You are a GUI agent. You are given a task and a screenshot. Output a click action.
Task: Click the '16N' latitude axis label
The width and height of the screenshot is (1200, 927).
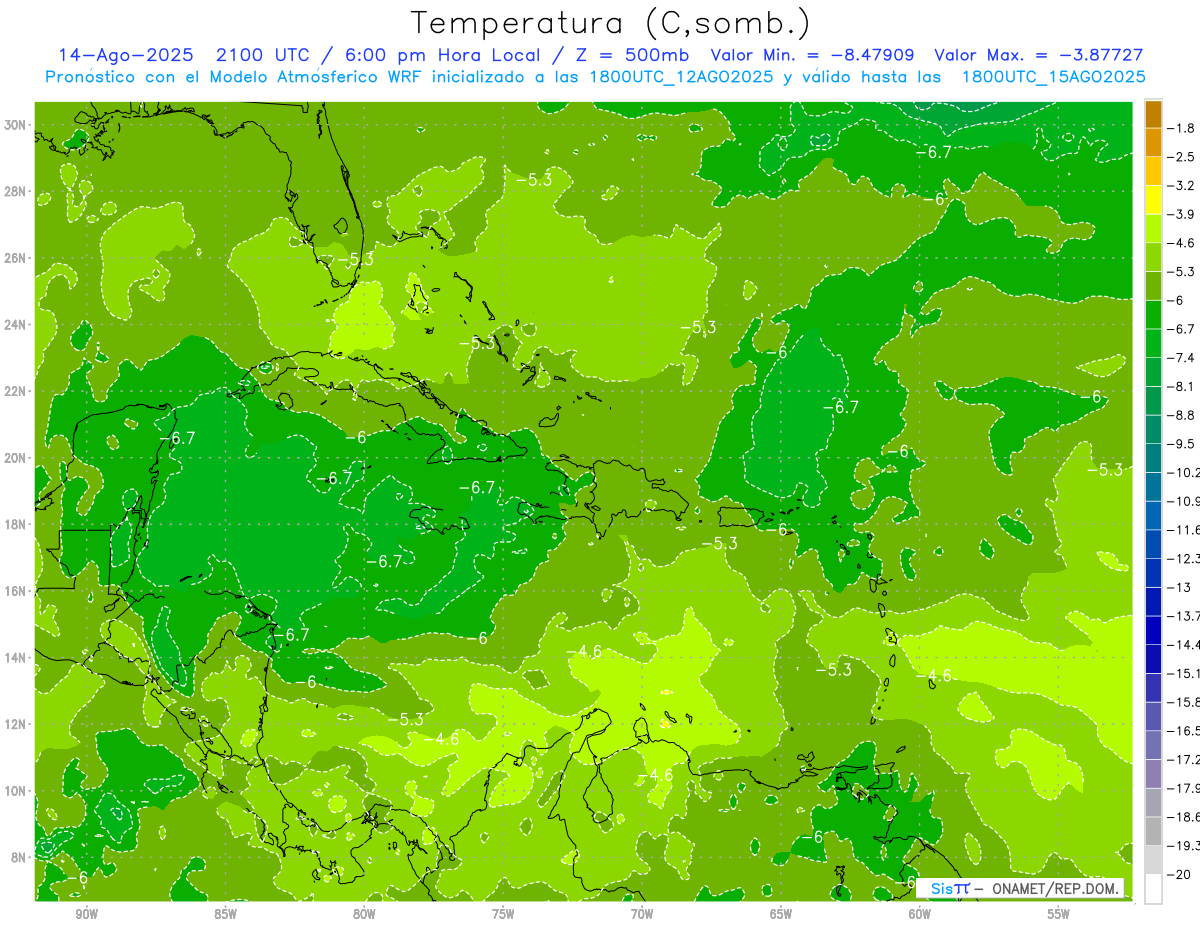coord(16,591)
